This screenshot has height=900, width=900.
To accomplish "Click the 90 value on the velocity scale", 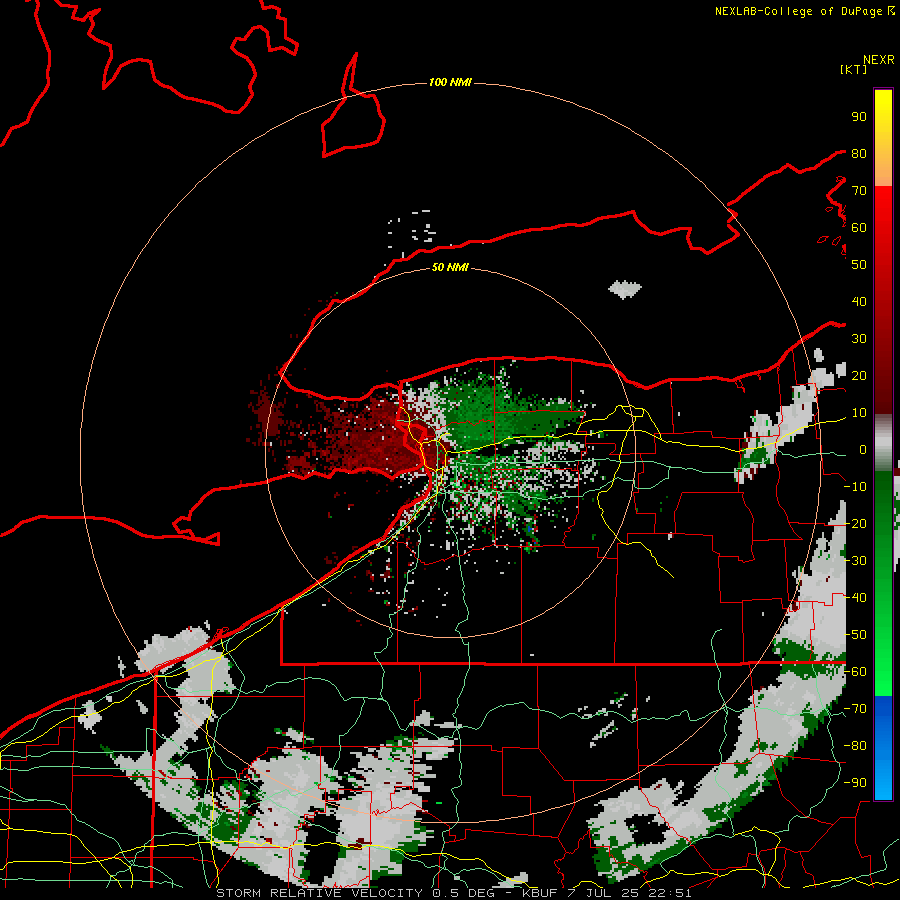I will coord(859,117).
